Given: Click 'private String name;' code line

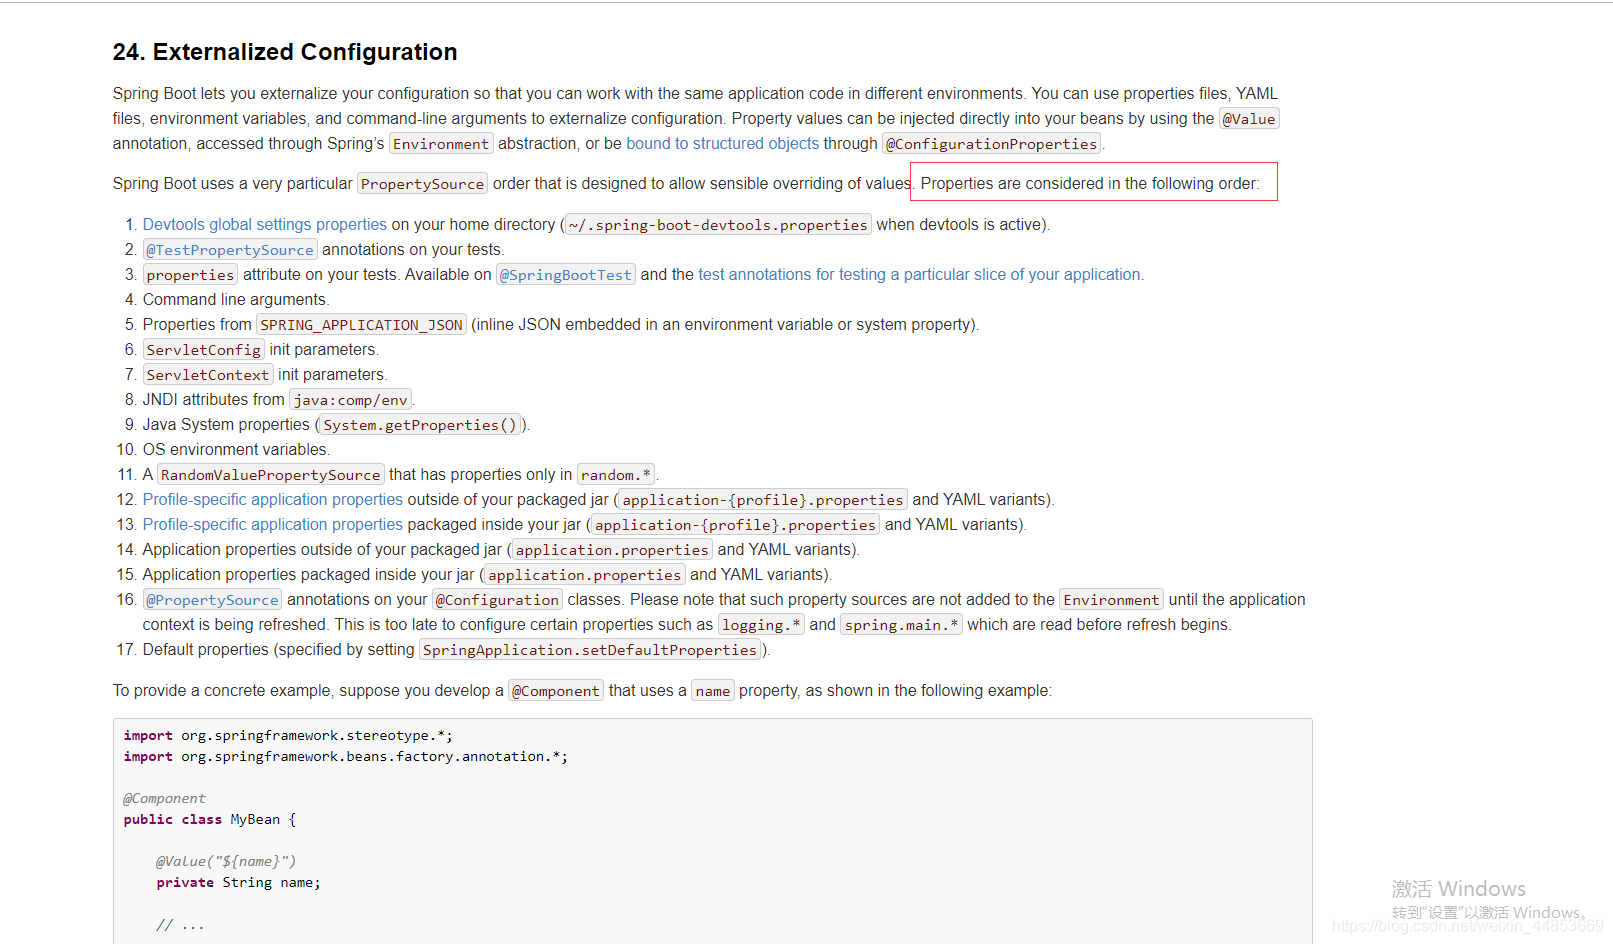Looking at the screenshot, I should (x=238, y=883).
